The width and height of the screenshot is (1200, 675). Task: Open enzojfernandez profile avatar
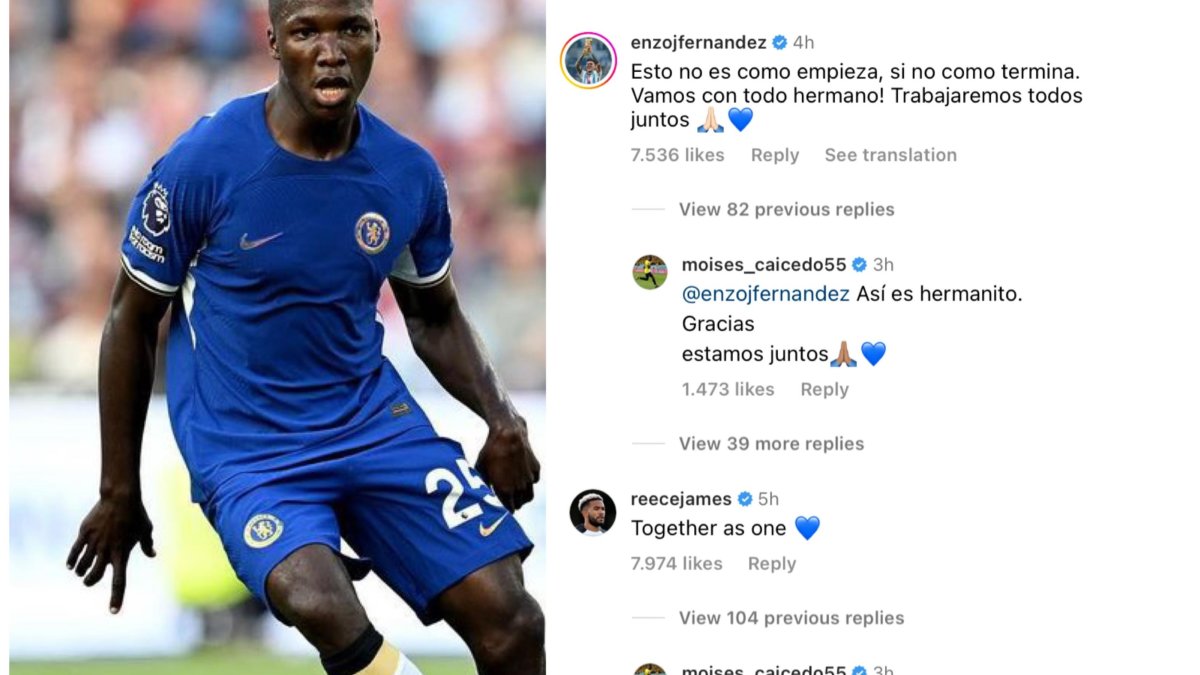588,61
